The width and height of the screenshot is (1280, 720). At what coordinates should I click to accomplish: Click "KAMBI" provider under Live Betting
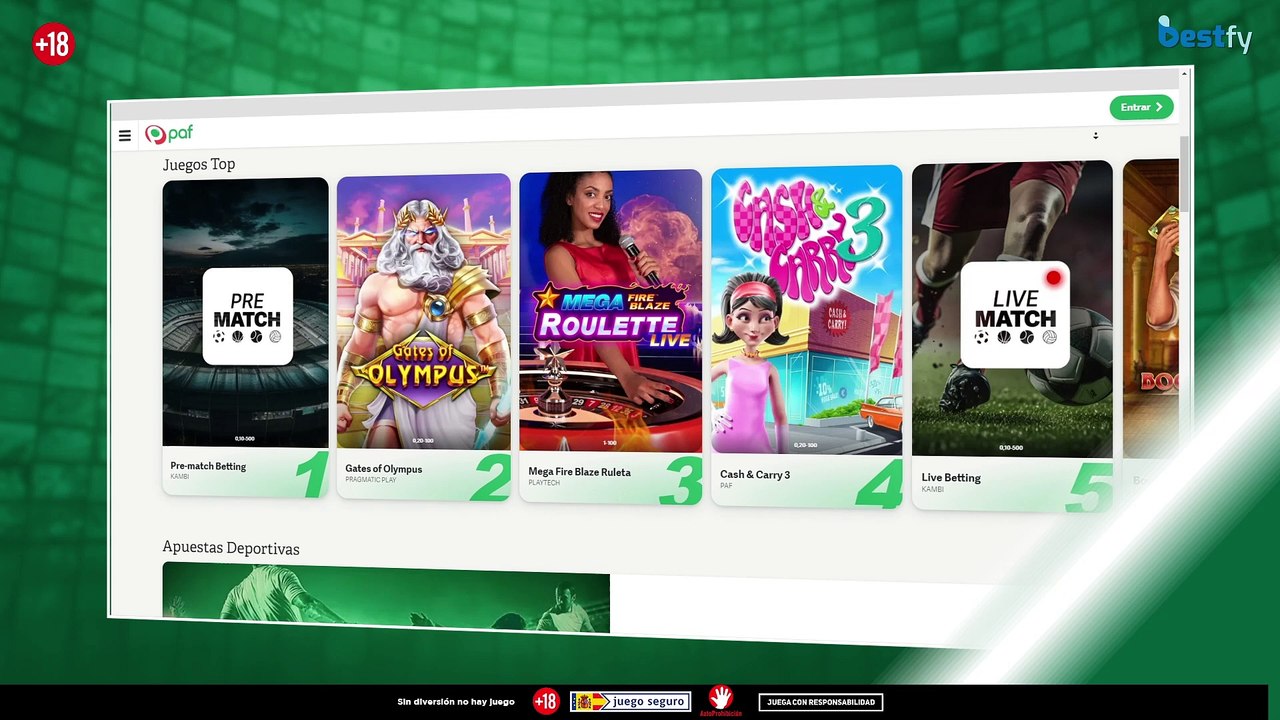[933, 489]
